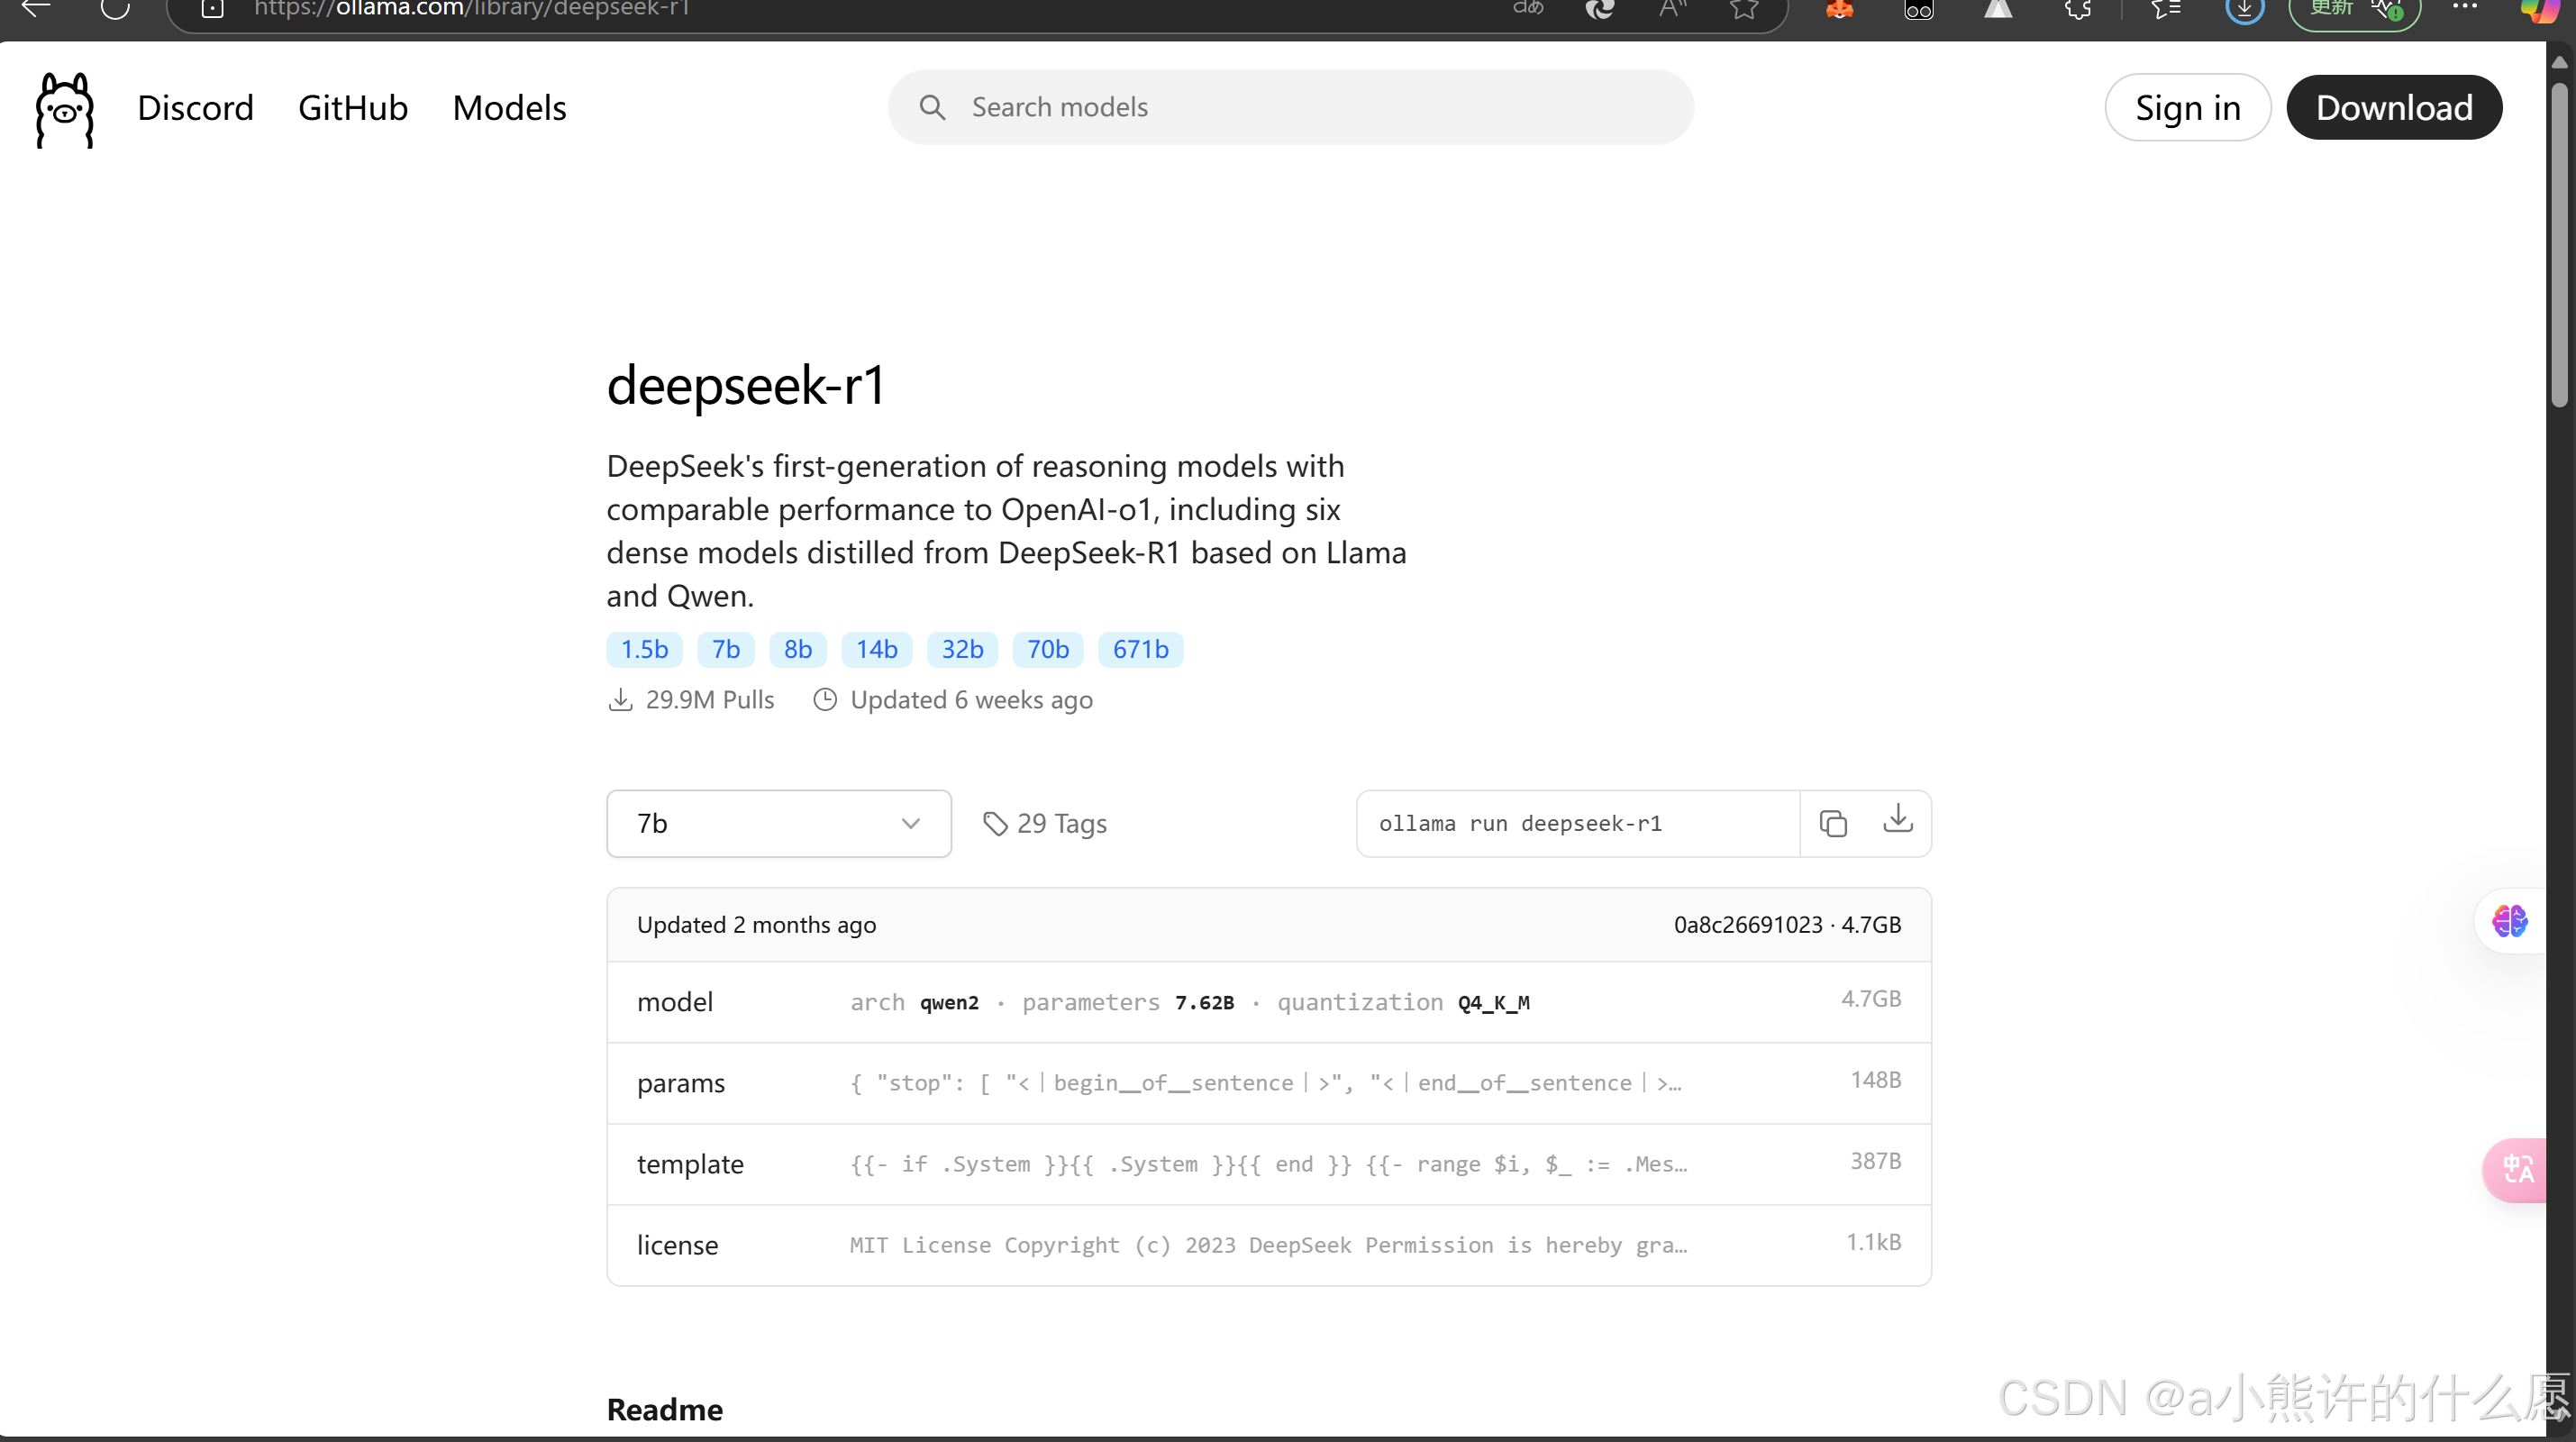Open the browser extensions puzzle icon
This screenshot has height=1442, width=2576.
(2078, 10)
